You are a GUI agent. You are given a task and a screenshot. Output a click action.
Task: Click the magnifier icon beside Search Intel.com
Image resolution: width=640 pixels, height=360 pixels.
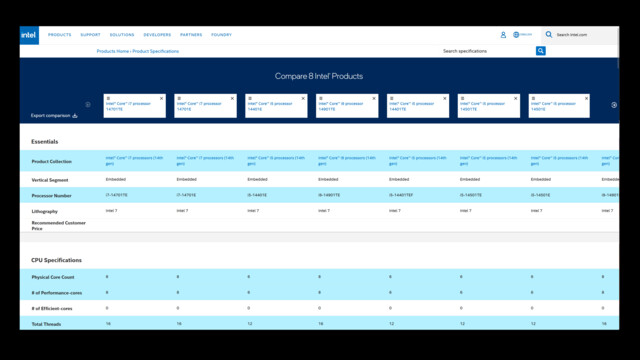[549, 35]
